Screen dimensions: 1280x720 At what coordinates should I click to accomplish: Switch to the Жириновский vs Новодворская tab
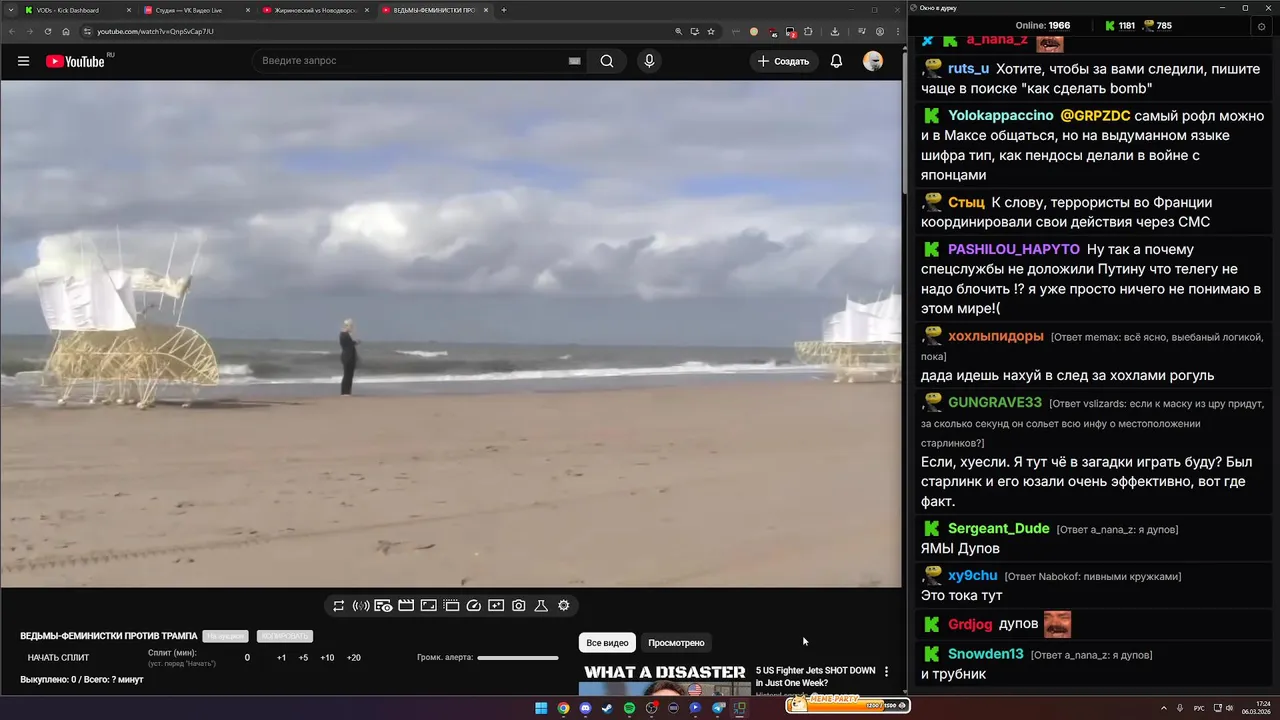tap(315, 10)
